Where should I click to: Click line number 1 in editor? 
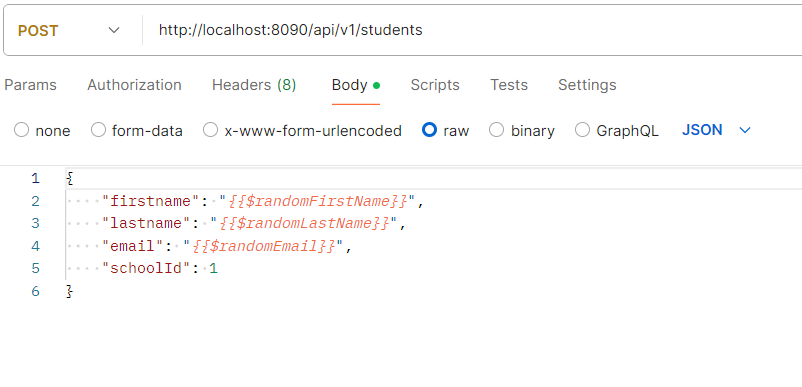coord(35,178)
